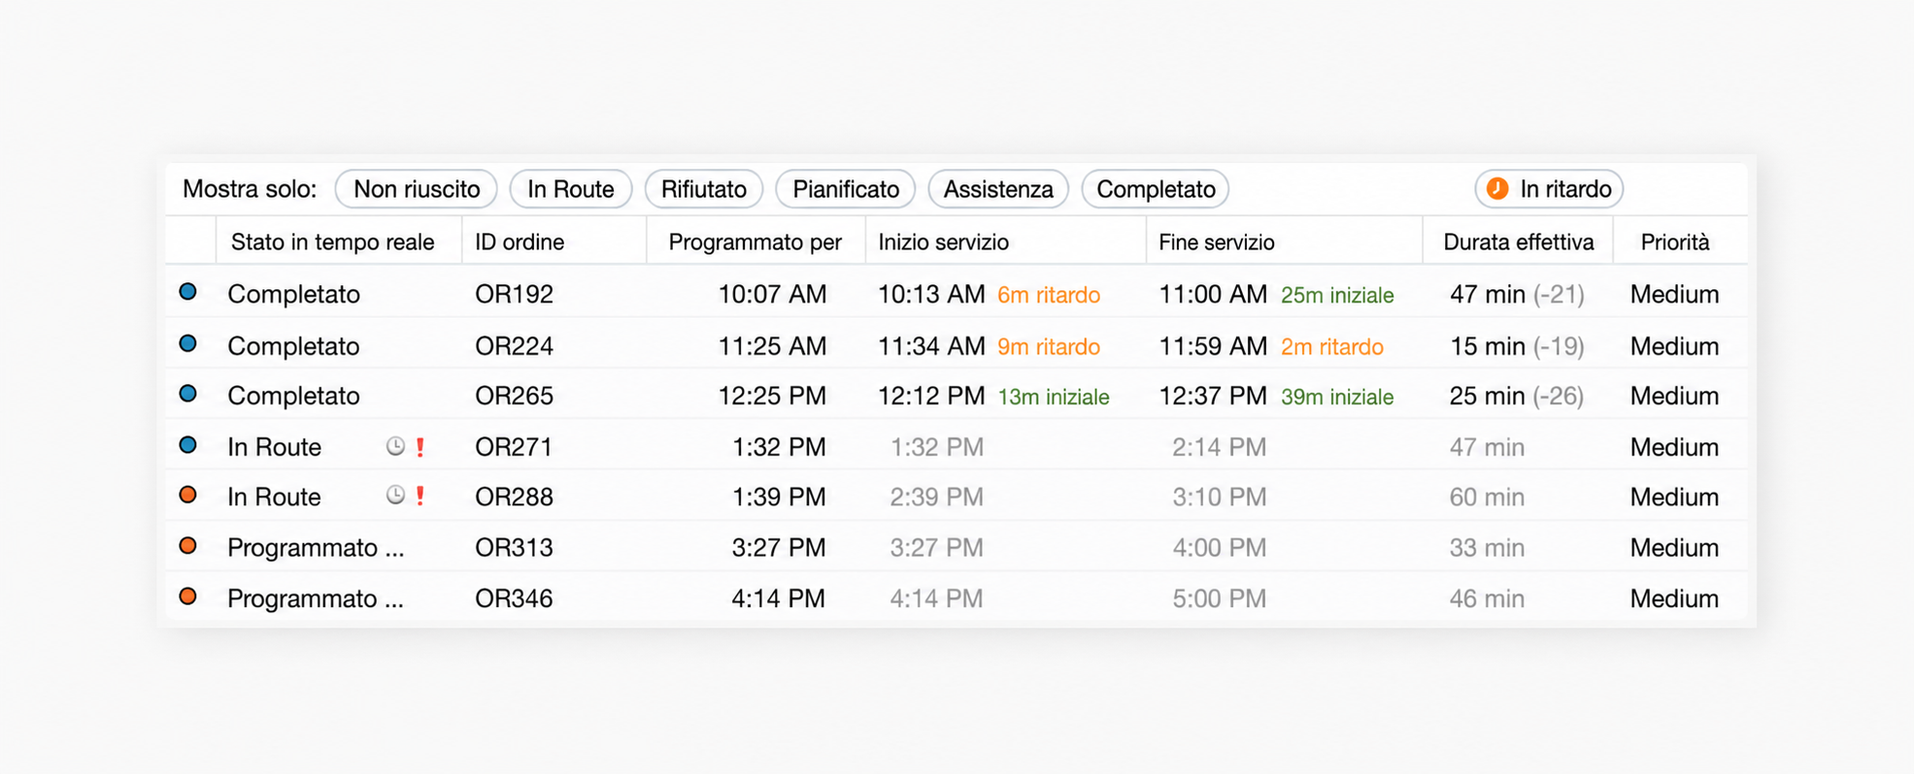Click the orange status dot for OR288
Screen dimensions: 1914x774
point(188,495)
